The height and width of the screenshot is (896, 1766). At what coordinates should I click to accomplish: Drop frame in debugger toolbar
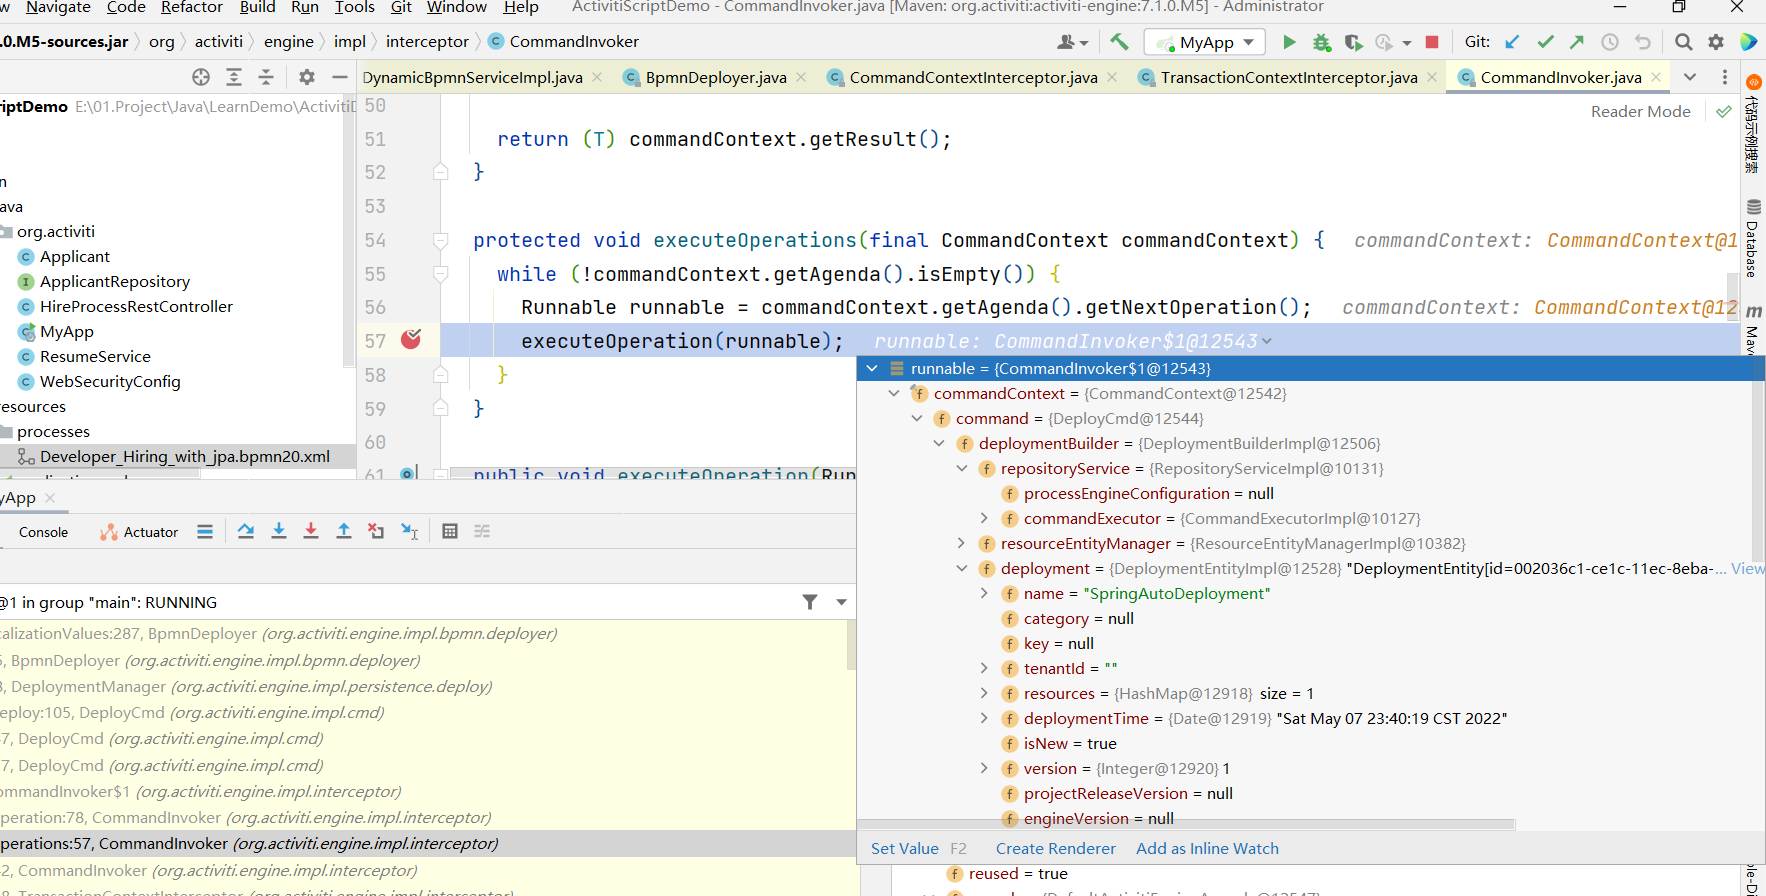coord(376,531)
